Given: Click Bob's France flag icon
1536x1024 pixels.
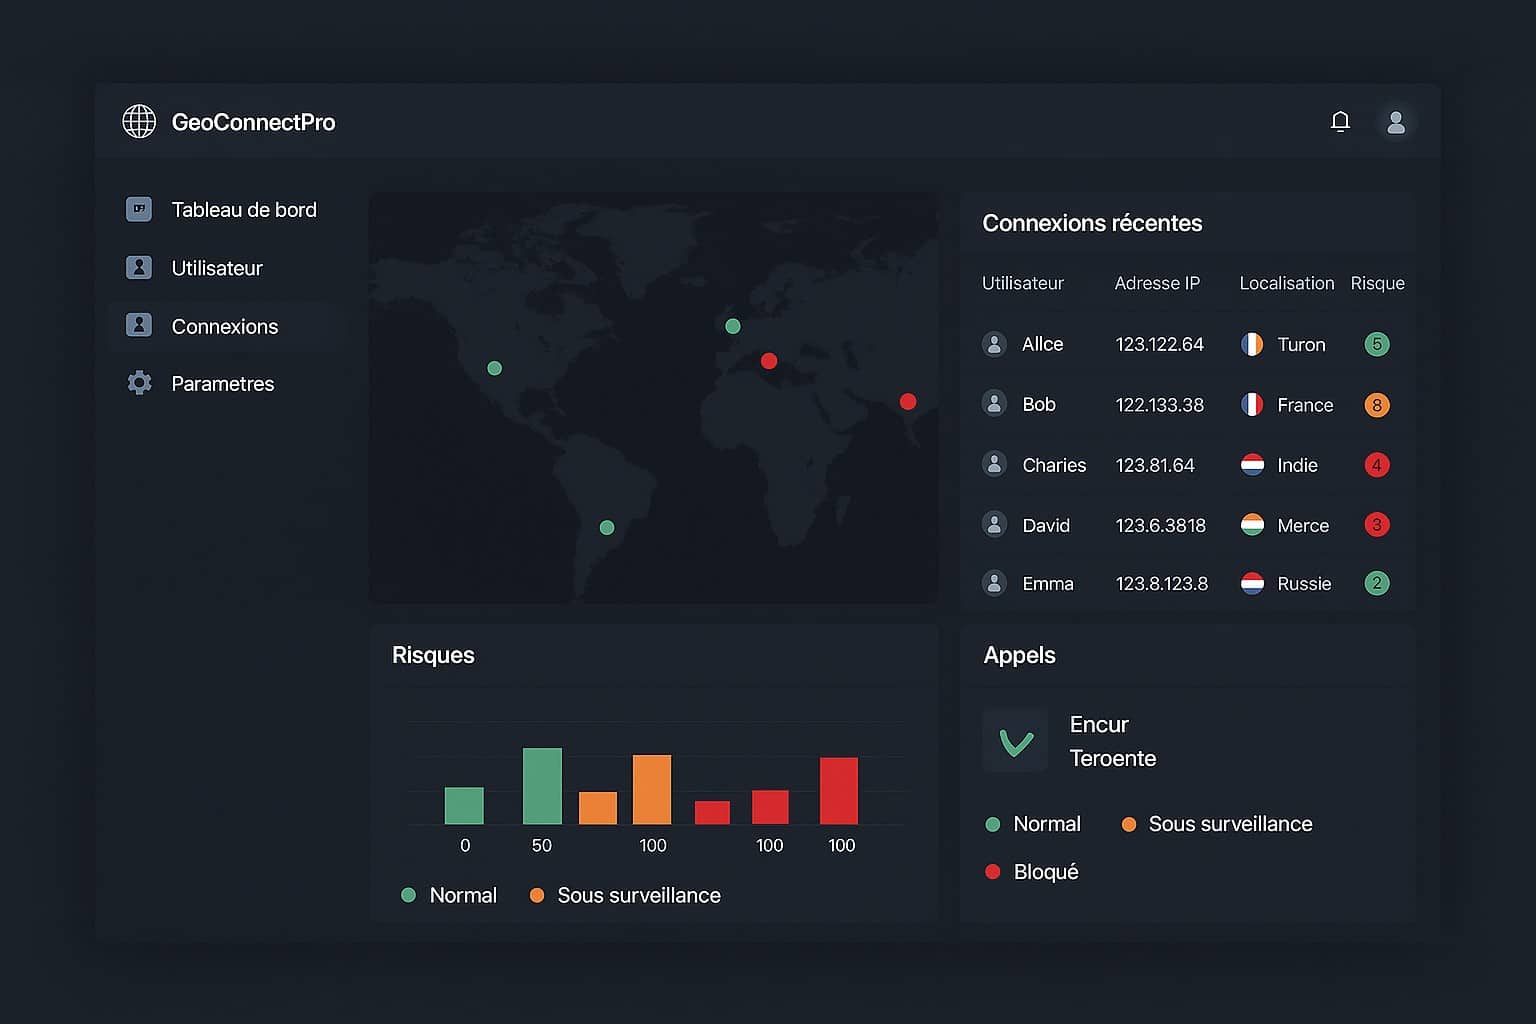Looking at the screenshot, I should coord(1252,405).
